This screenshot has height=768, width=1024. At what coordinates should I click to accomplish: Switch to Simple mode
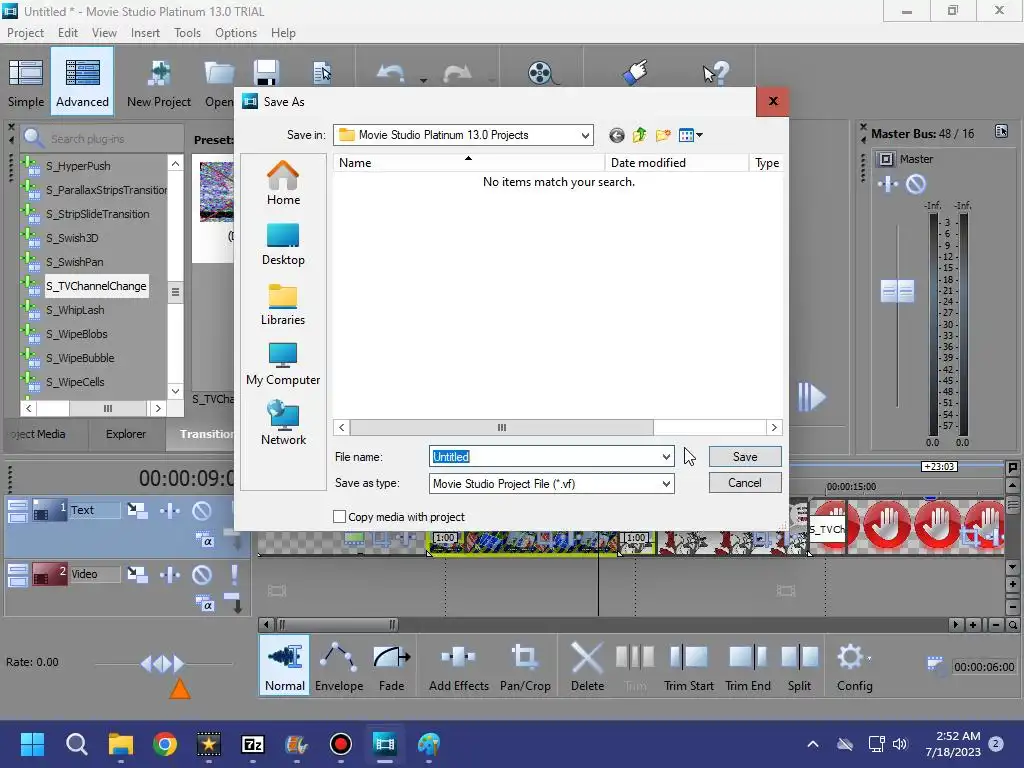26,83
